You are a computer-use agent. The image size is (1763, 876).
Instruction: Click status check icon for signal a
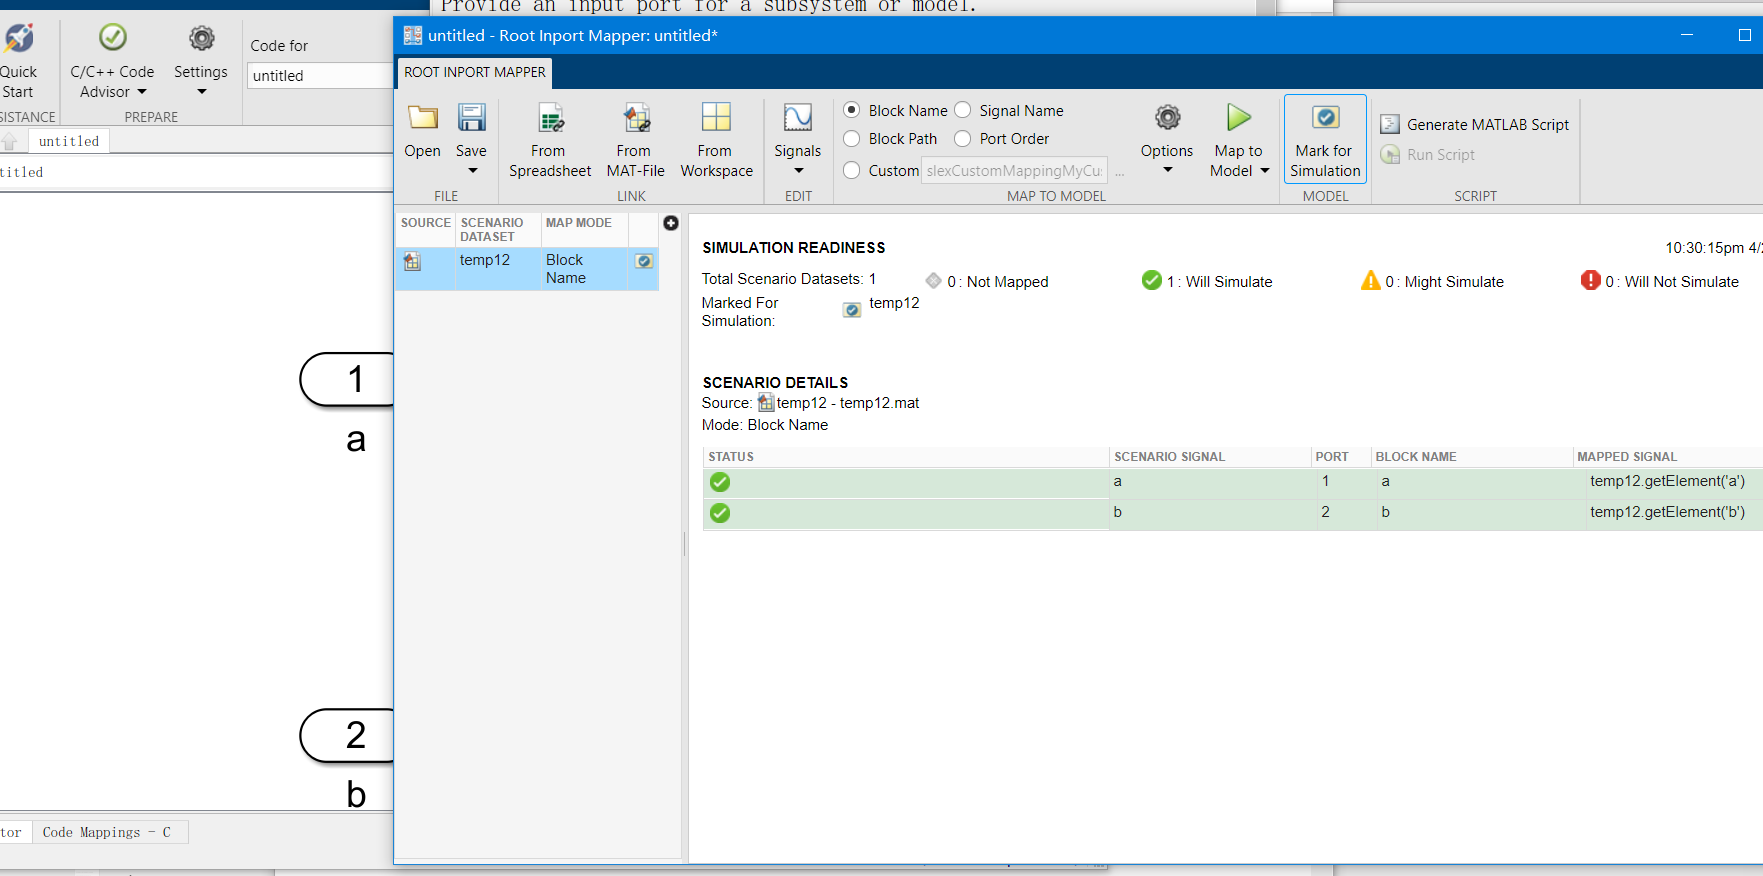coord(720,482)
